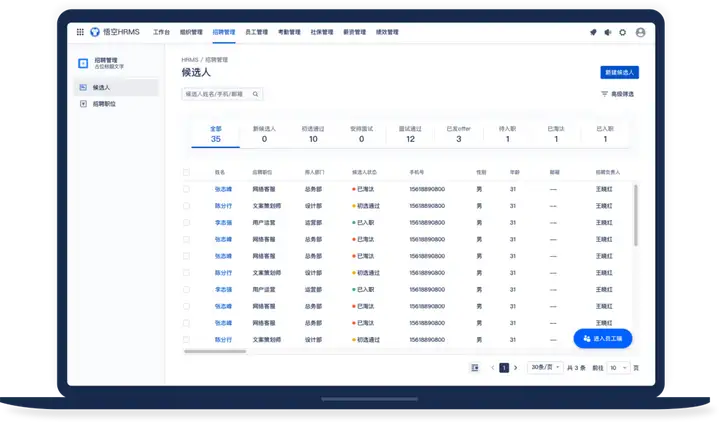Go to previous page arrow

492,368
